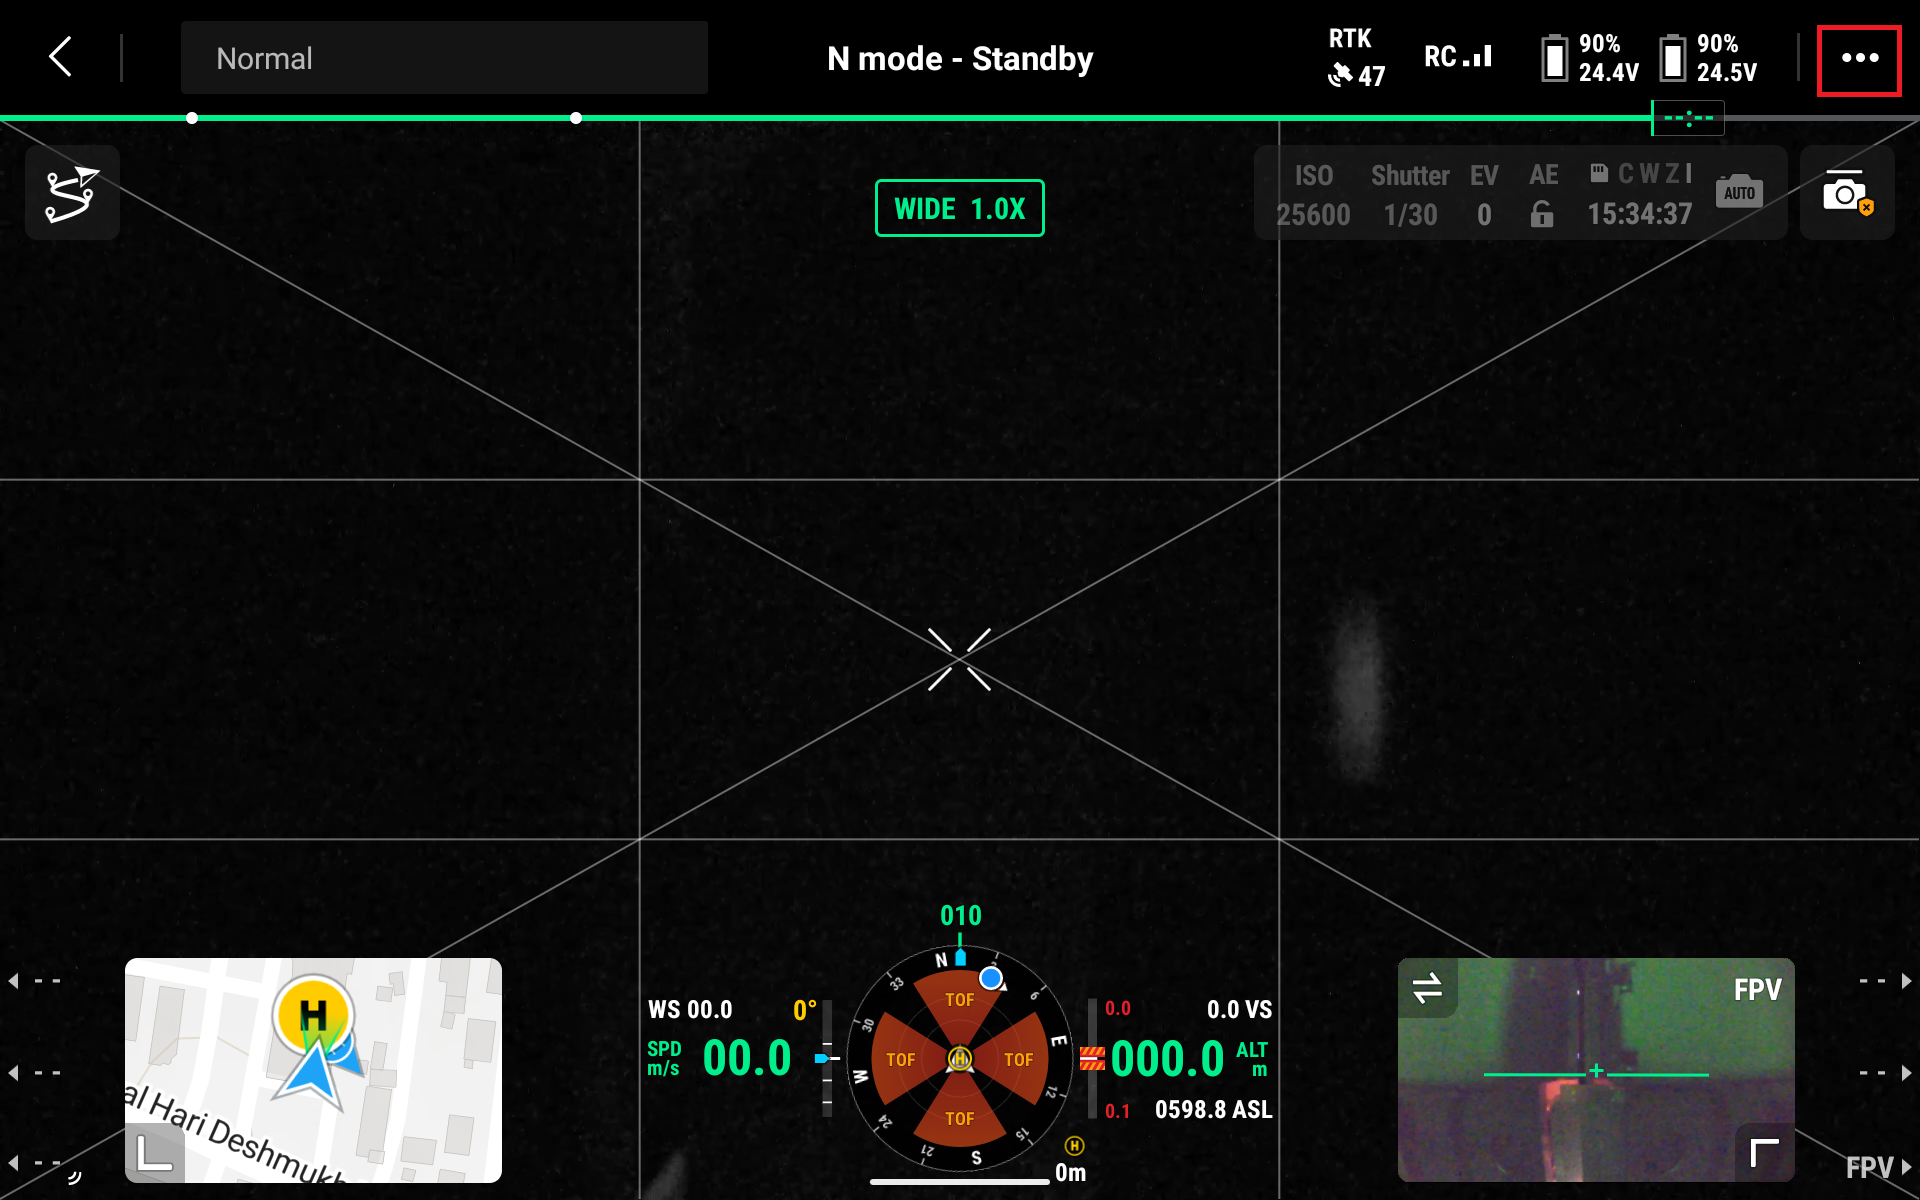Expand the map using its corner handle
This screenshot has width=1920, height=1200.
pos(154,1153)
